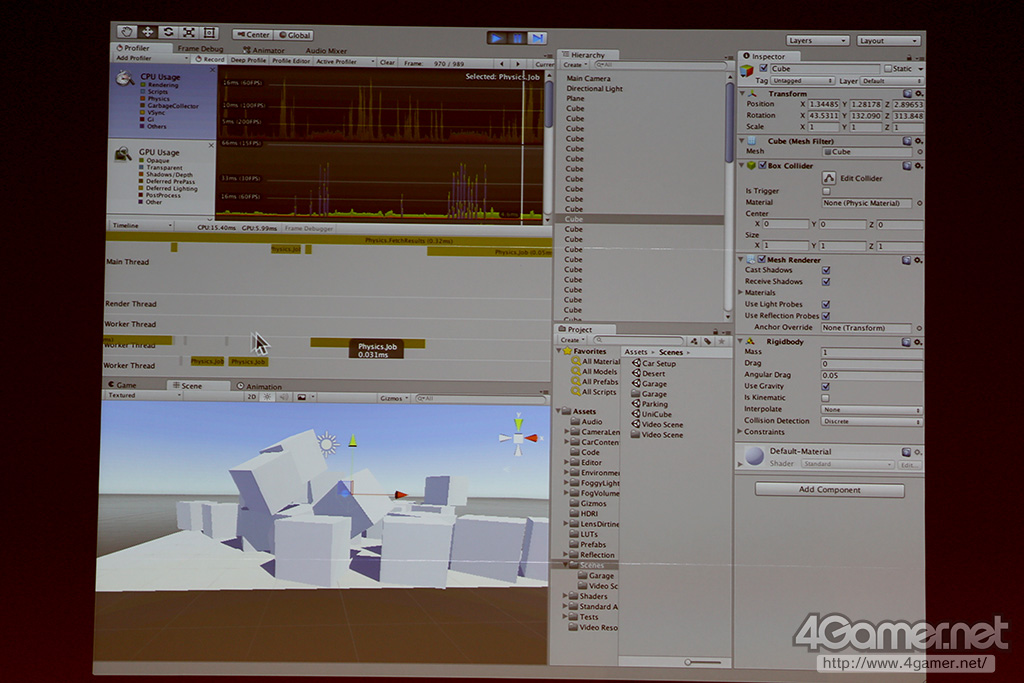
Task: Click the scene orientation gizmo
Action: point(519,437)
